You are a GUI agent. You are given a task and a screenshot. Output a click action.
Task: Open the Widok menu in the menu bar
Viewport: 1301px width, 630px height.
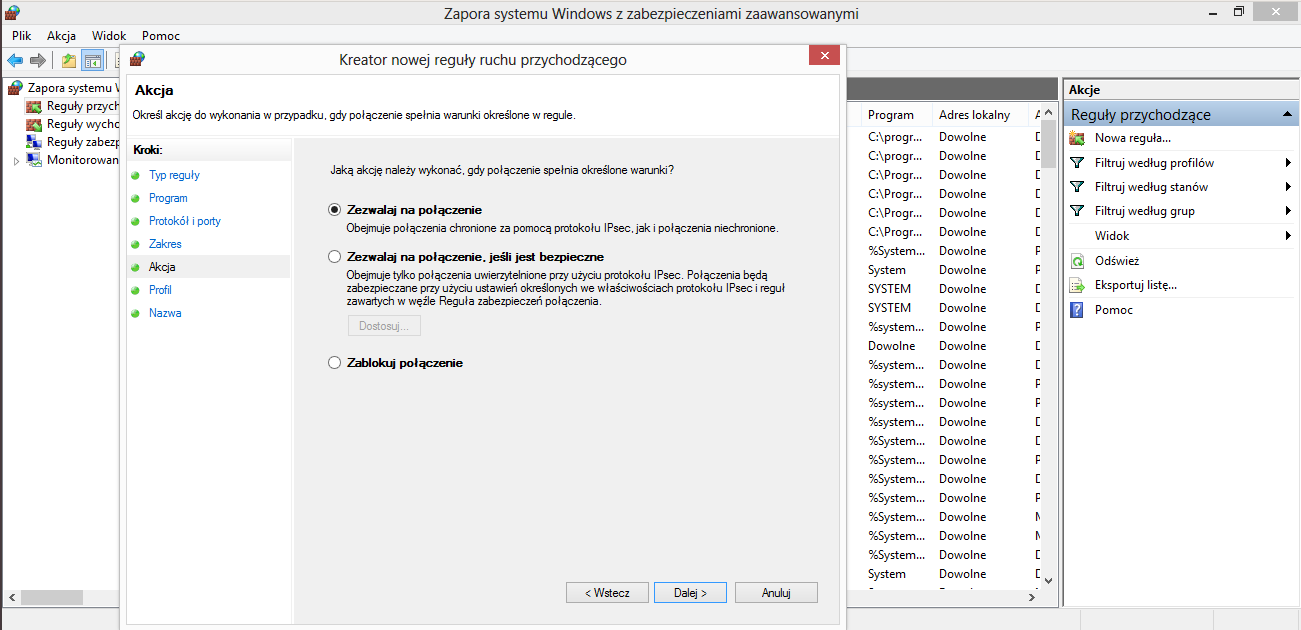(109, 36)
